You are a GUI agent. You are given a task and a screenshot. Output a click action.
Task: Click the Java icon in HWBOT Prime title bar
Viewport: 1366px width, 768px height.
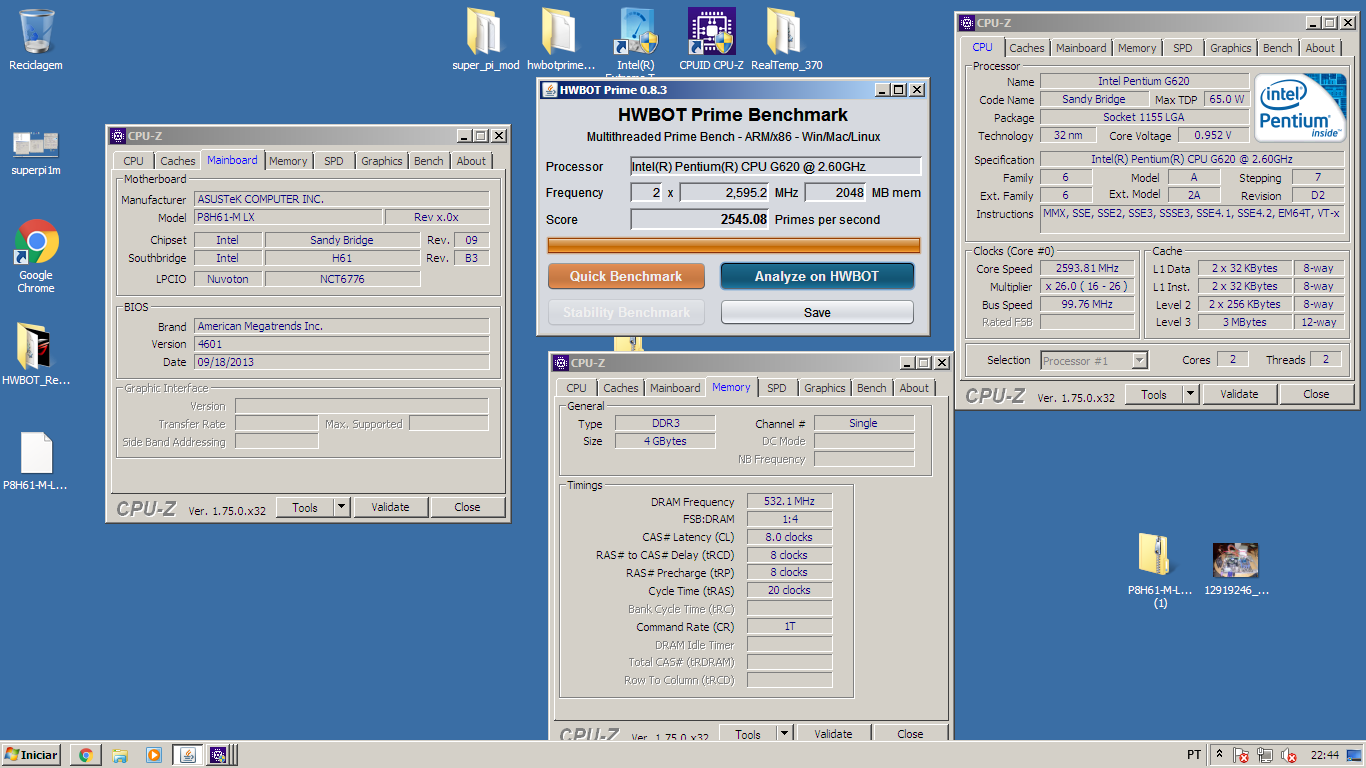click(549, 90)
